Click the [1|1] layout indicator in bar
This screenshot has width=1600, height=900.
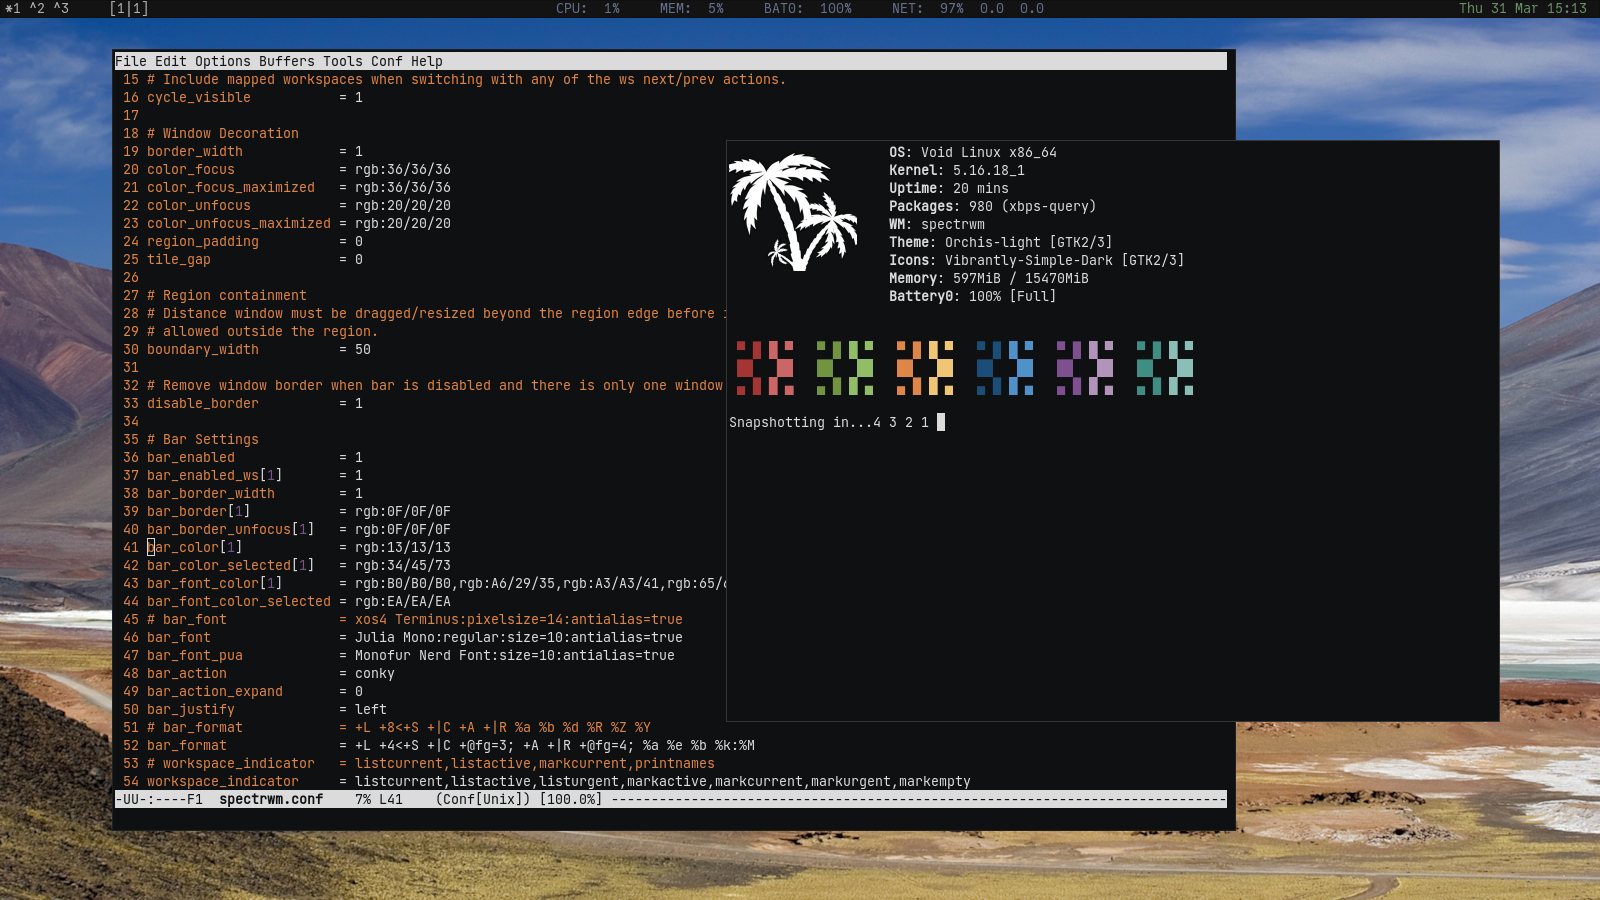point(129,8)
